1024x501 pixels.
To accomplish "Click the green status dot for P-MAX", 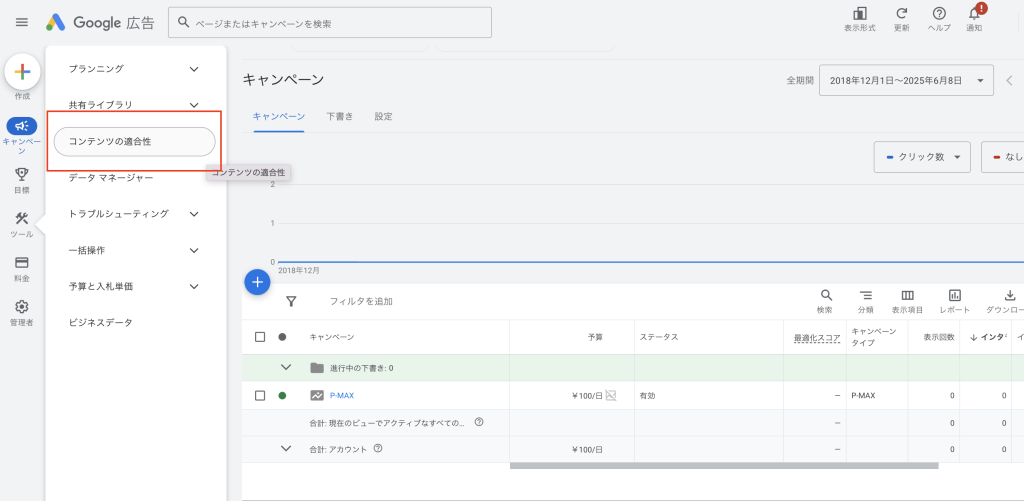I will (x=282, y=395).
